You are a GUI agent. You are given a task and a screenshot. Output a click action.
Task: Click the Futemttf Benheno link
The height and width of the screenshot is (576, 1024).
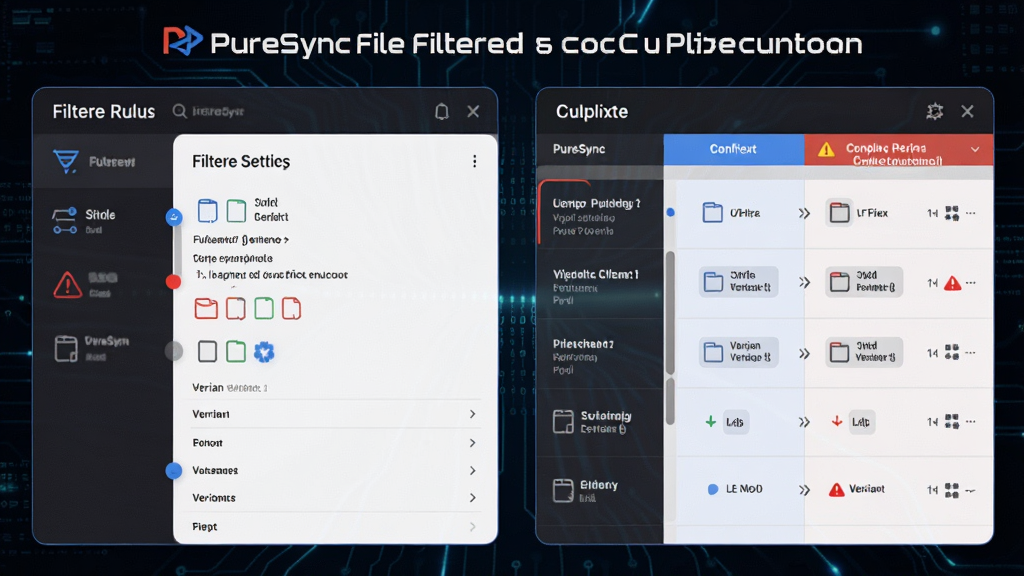241,240
